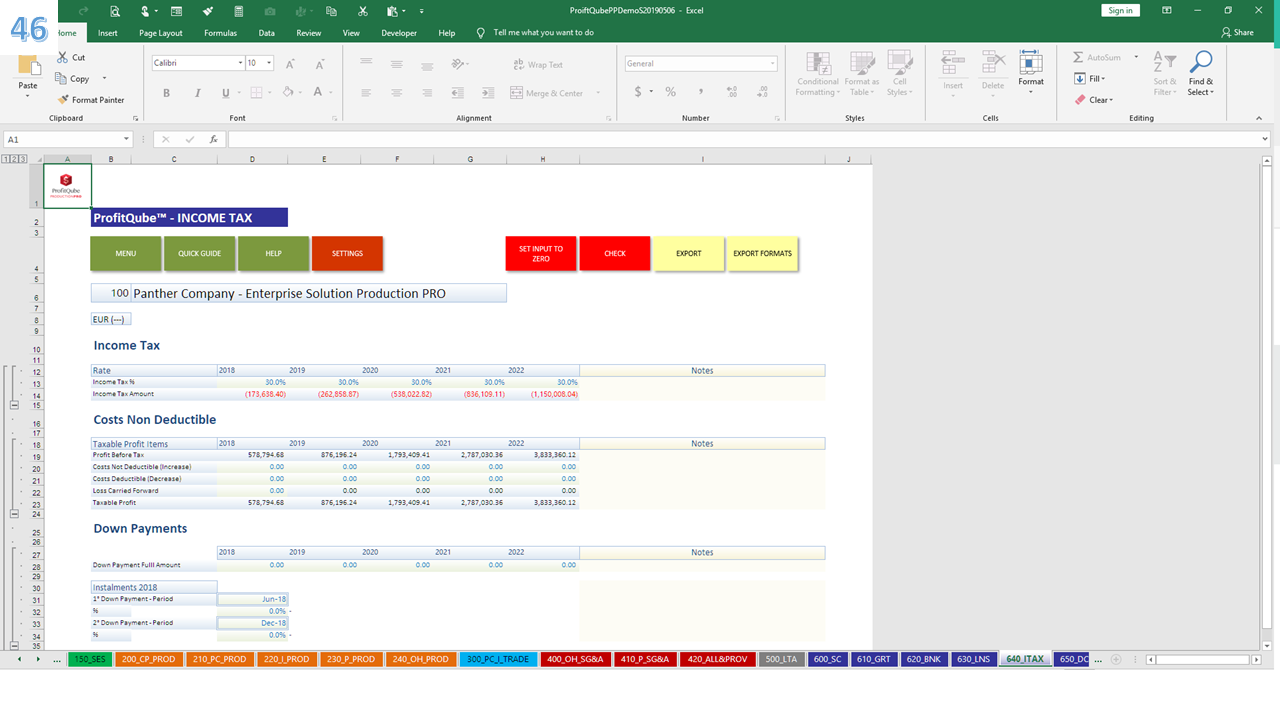Screen dimensions: 1280x720
Task: Expand the formula bar
Action: (1266, 140)
